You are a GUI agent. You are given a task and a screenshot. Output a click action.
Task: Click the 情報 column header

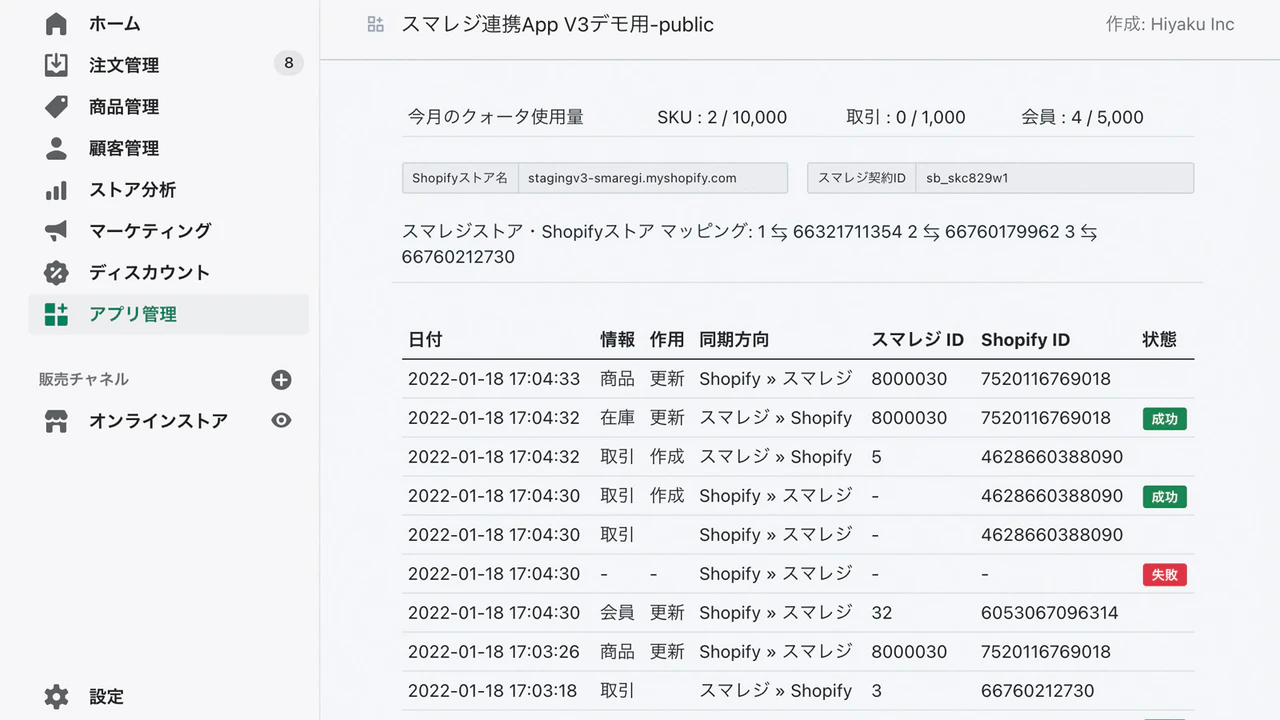point(617,340)
